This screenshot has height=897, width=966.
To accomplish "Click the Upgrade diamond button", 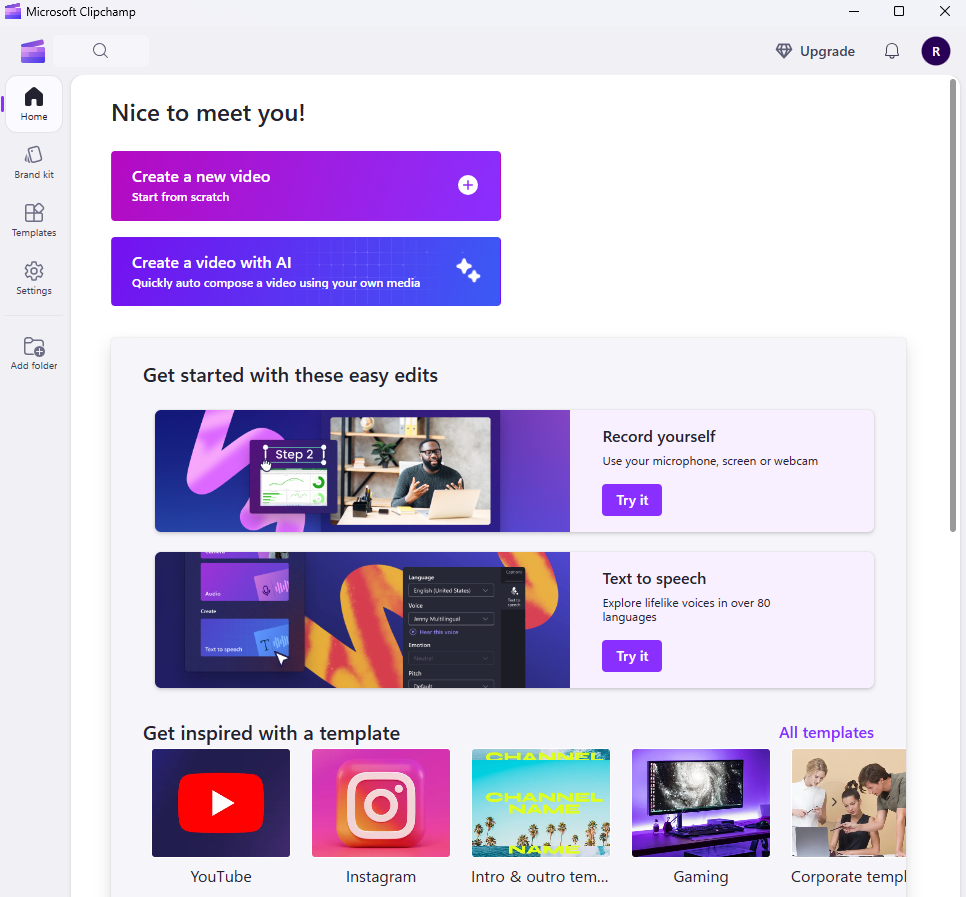I will (815, 51).
